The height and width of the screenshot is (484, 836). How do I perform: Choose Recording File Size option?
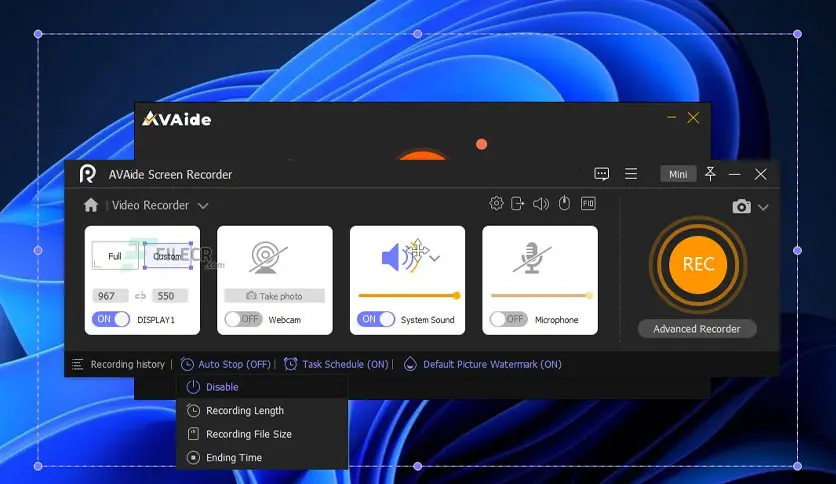[x=262, y=434]
